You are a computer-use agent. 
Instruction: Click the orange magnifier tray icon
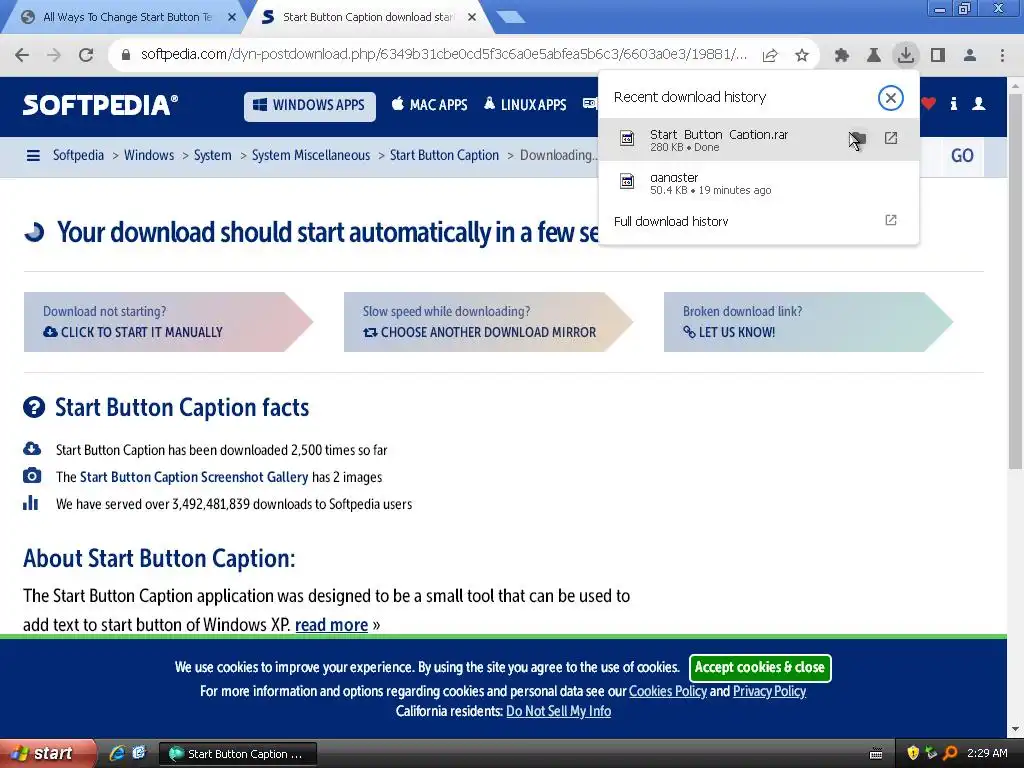point(951,753)
